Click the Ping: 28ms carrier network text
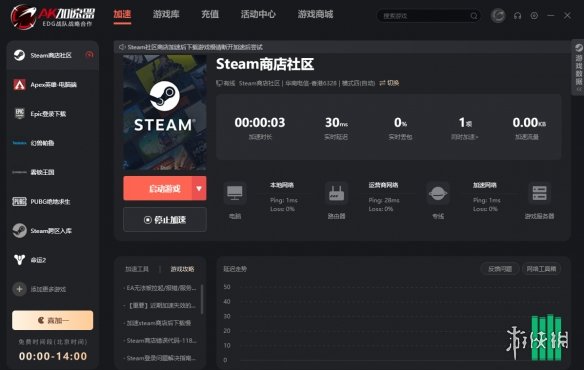Viewport: 584px width, 370px height. point(384,200)
